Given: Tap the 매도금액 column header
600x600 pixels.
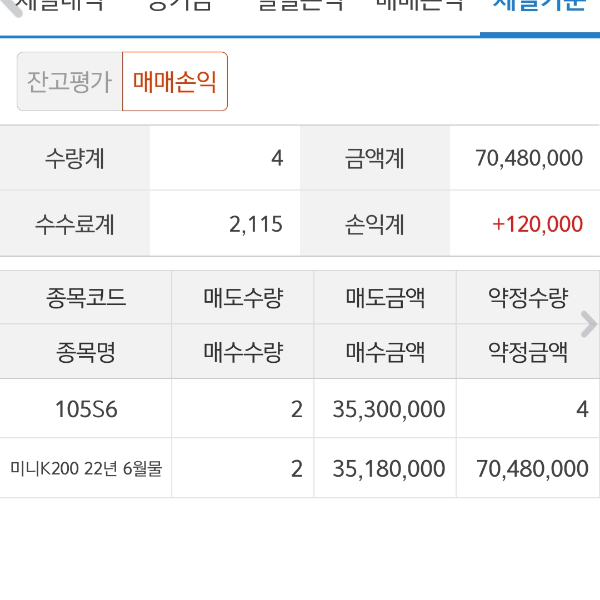Looking at the screenshot, I should (385, 297).
